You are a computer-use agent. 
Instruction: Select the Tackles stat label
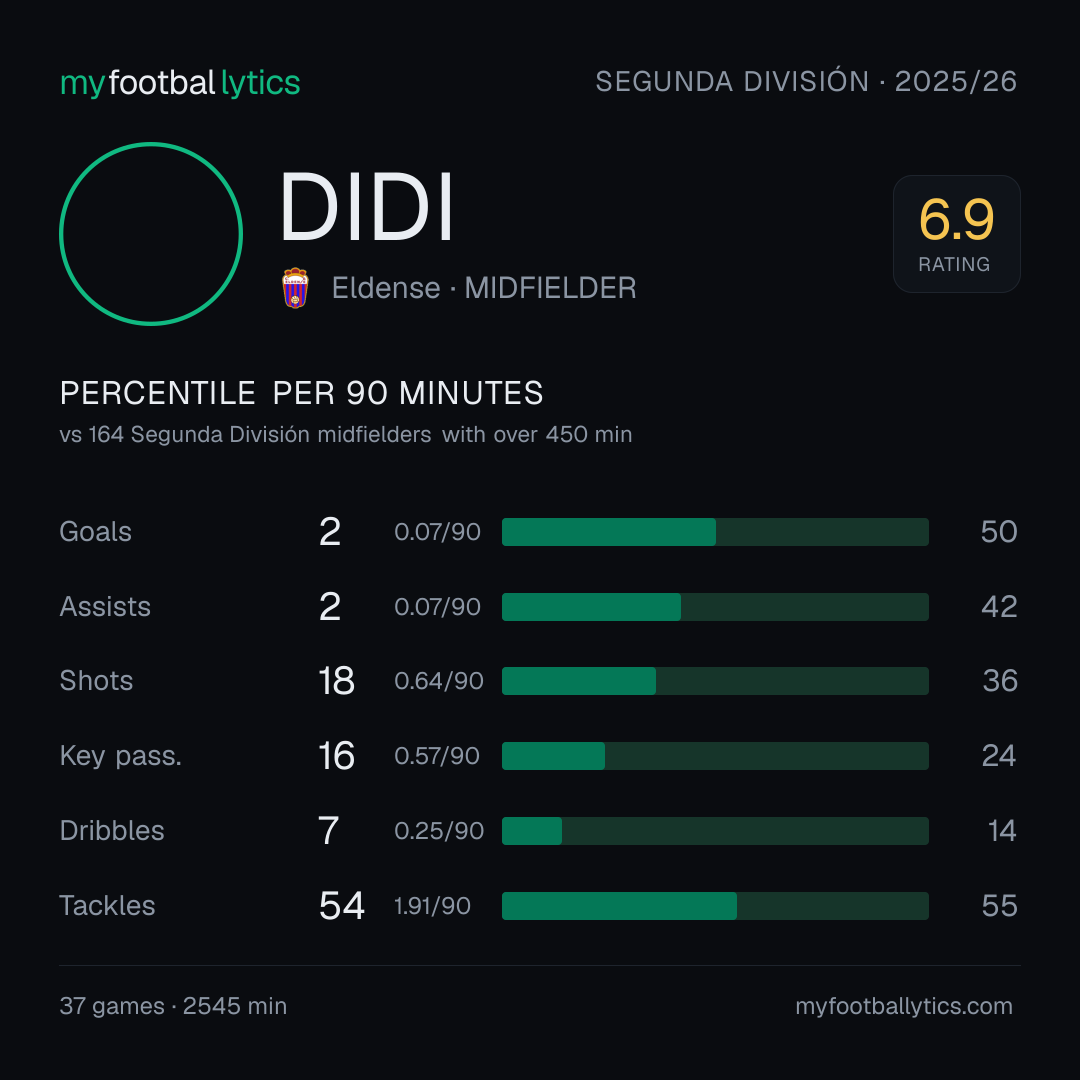[x=107, y=906]
